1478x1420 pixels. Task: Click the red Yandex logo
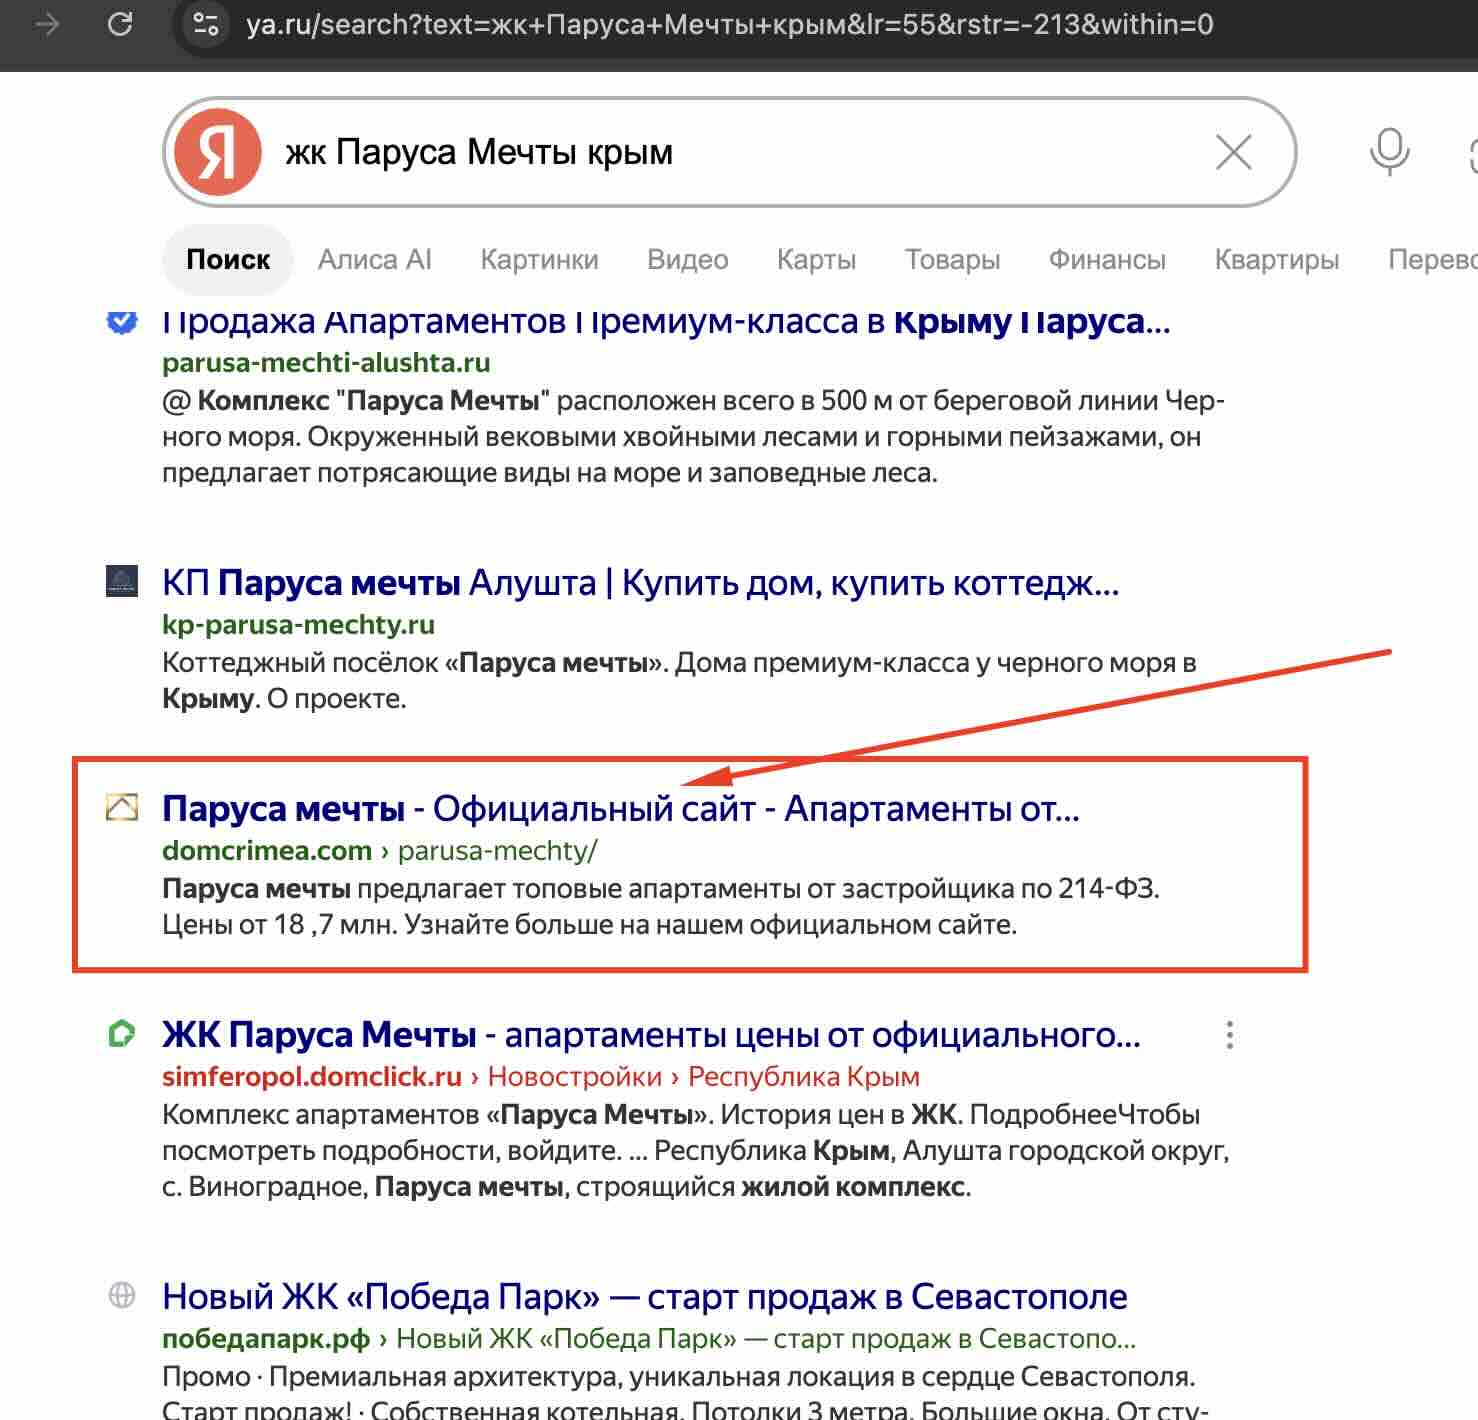point(217,152)
